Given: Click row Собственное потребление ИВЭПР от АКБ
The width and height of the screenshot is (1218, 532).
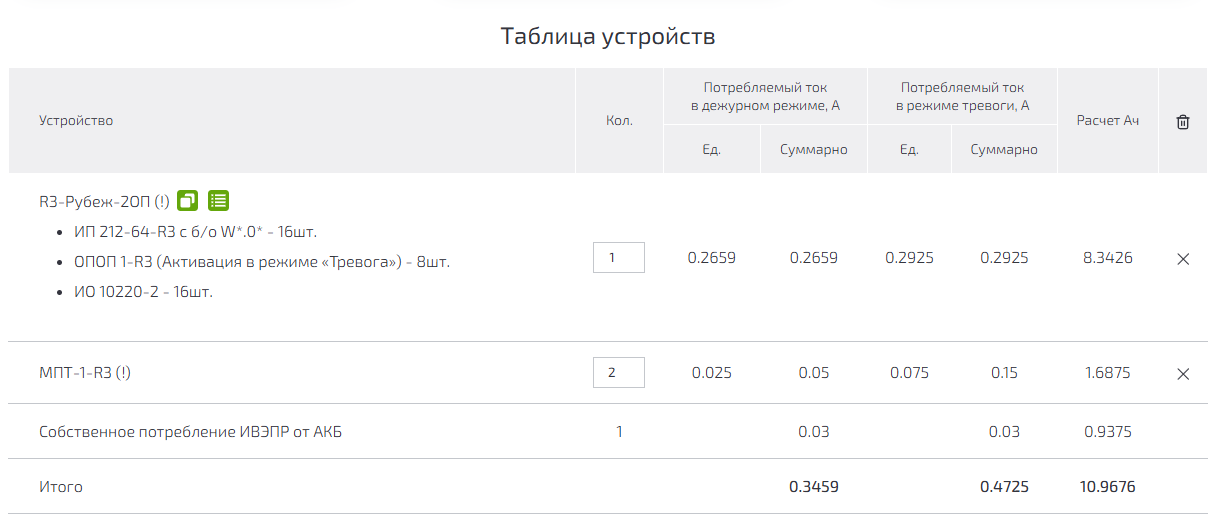Looking at the screenshot, I should [608, 432].
